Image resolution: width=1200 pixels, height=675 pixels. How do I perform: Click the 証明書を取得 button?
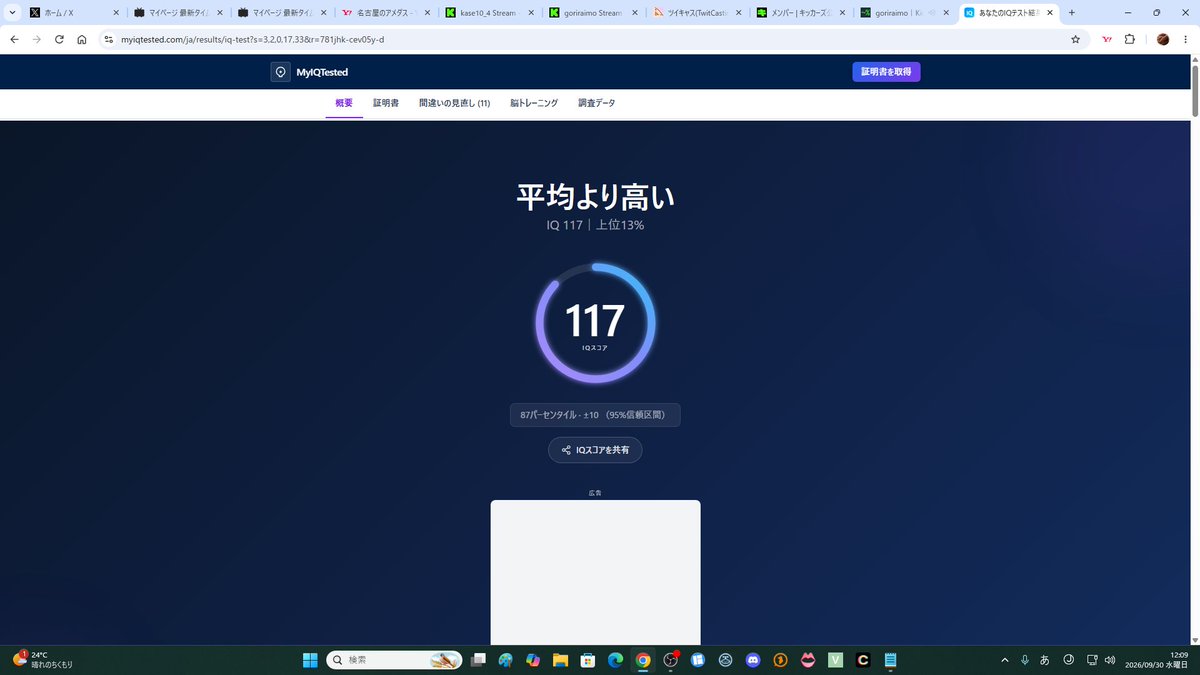coord(886,72)
